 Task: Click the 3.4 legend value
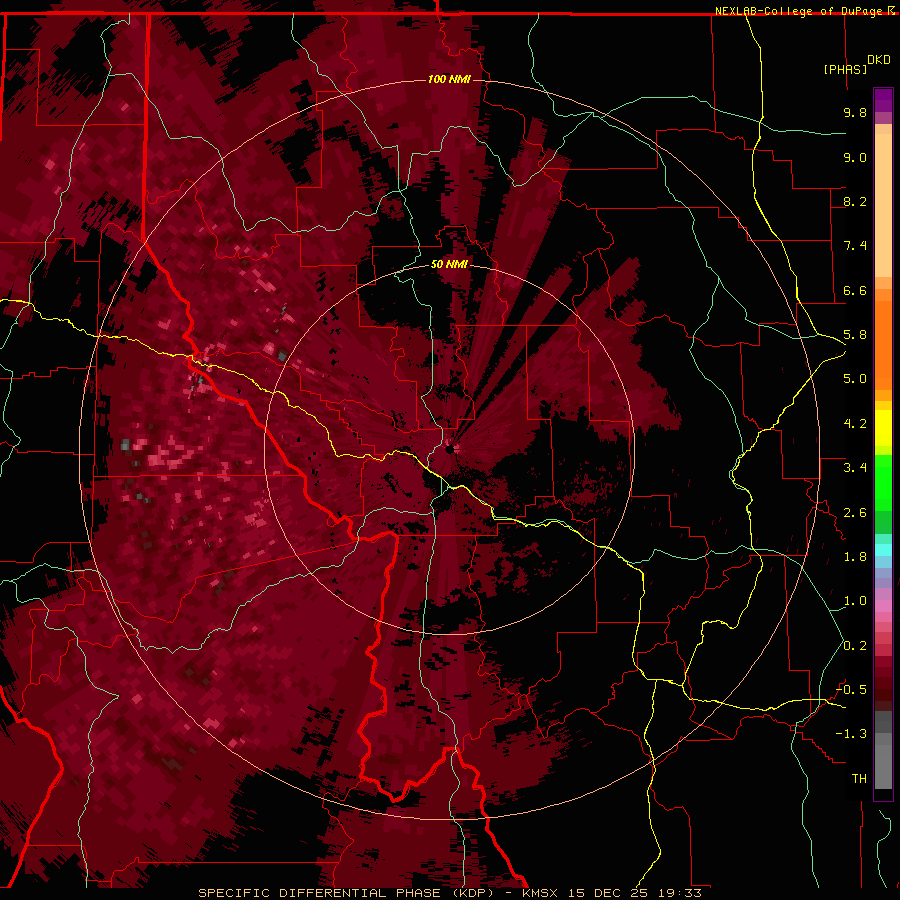tap(855, 468)
